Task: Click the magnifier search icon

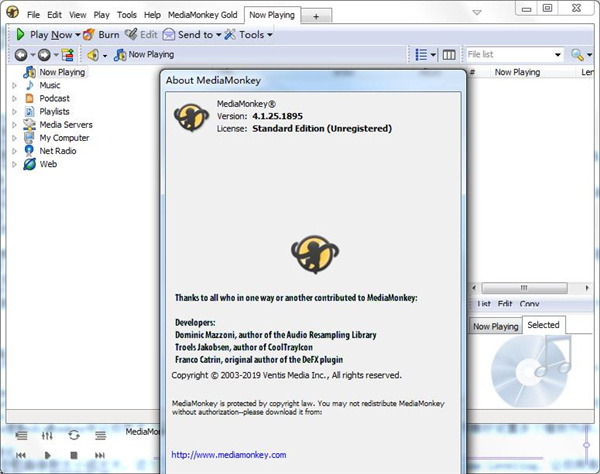Action: 577,55
